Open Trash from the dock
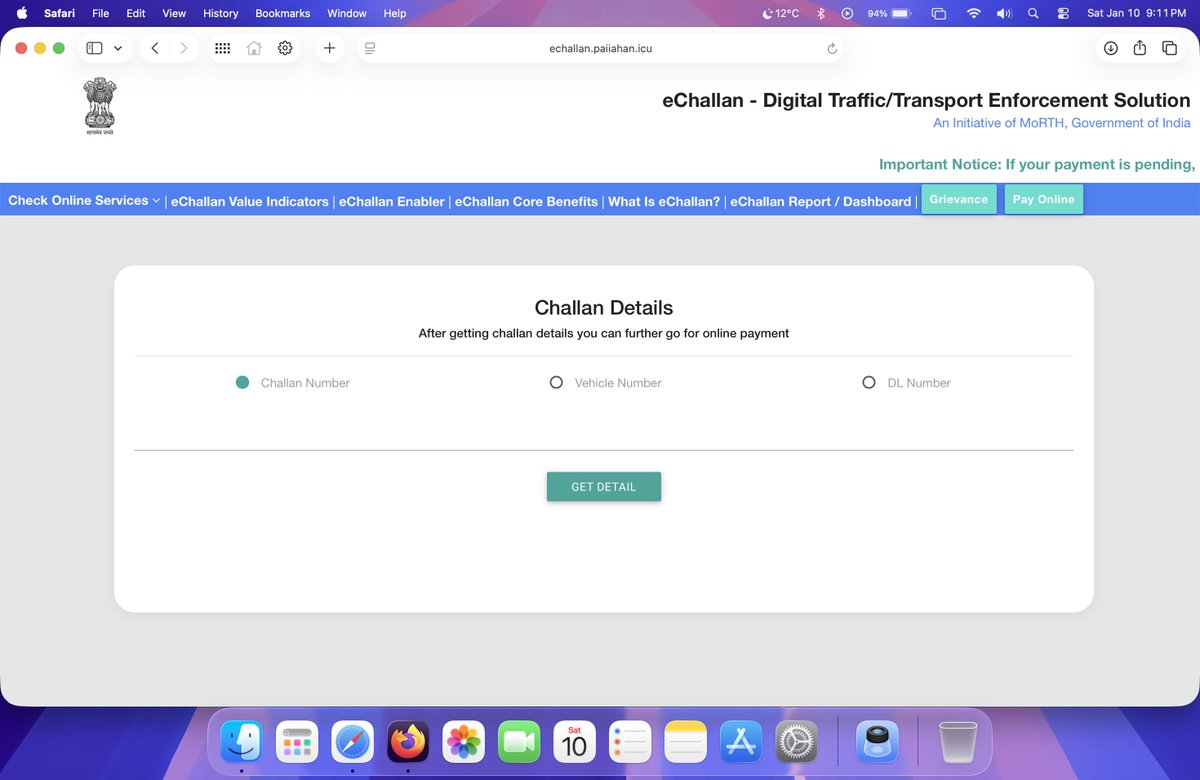Screen dimensions: 1200x780 click(957, 742)
